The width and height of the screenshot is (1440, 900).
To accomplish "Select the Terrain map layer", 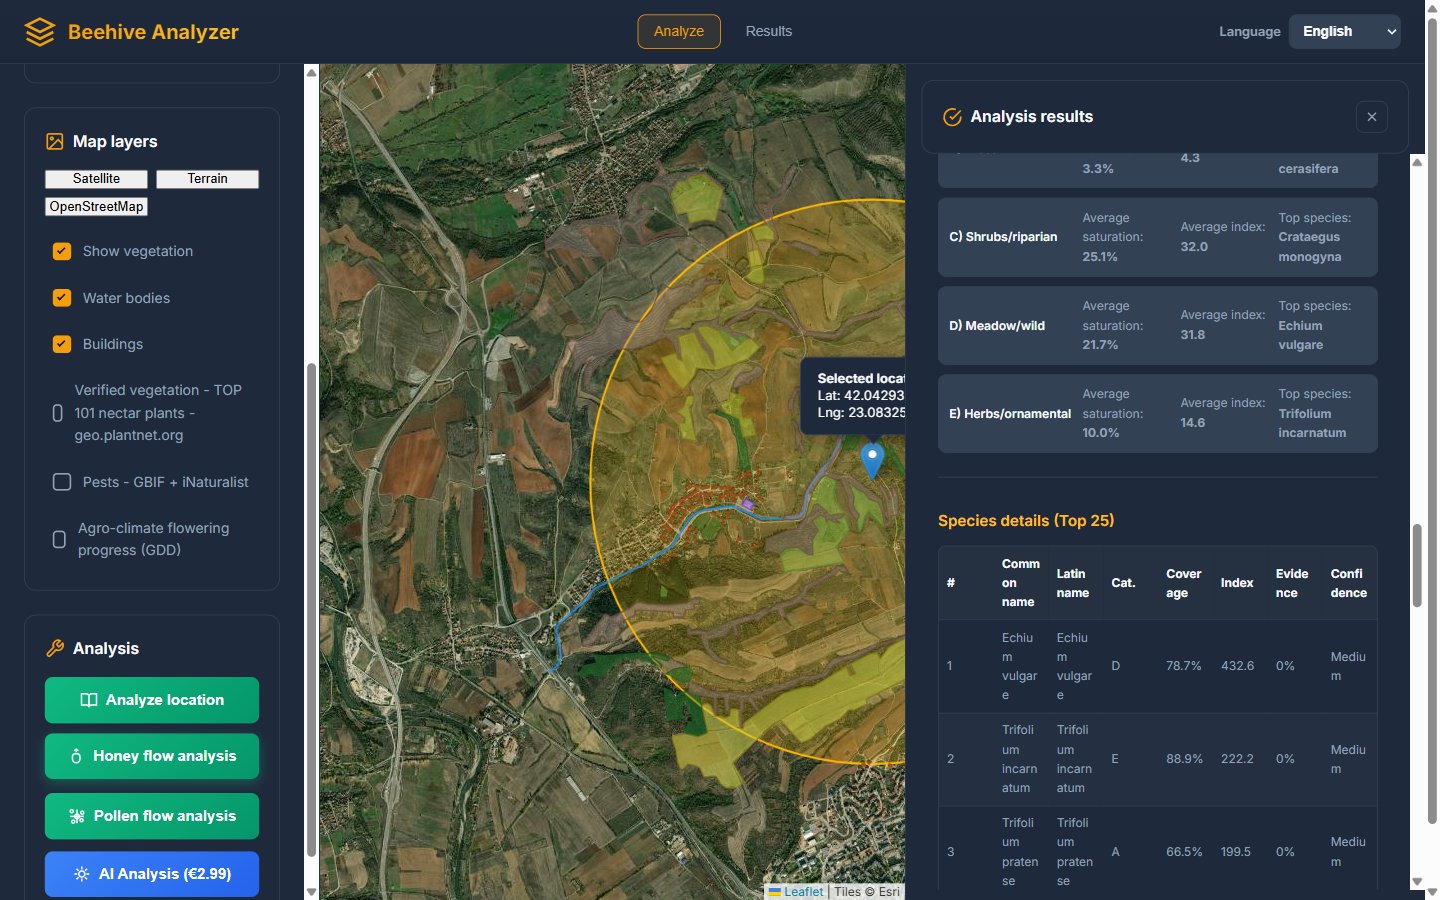I will [207, 179].
